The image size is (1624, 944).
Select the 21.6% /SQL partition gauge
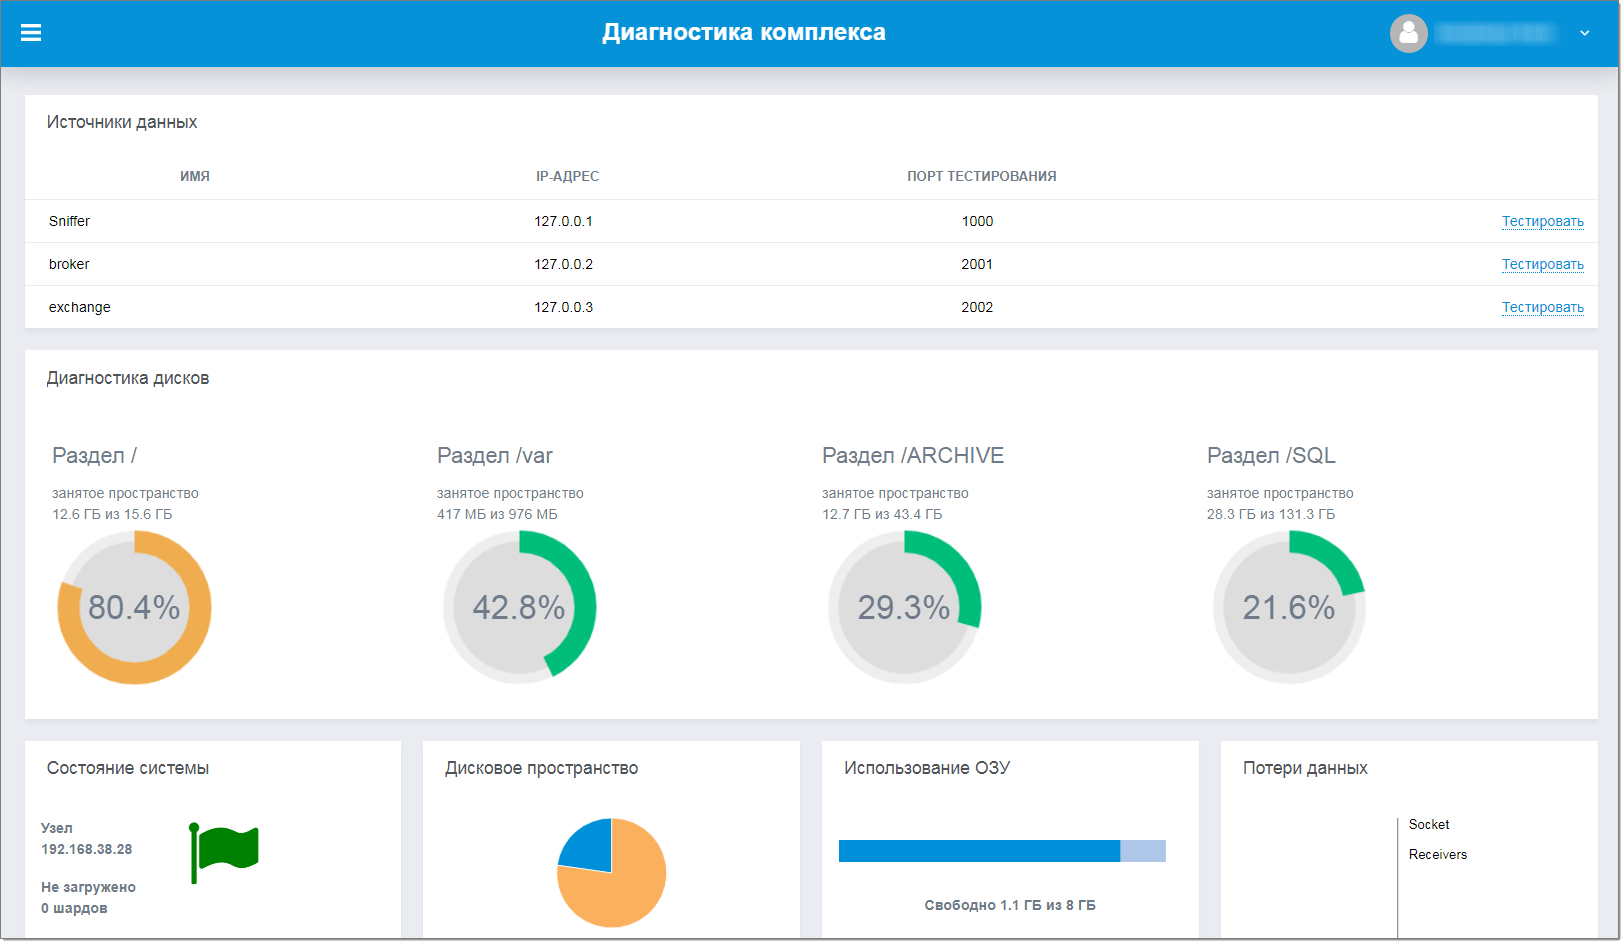point(1289,607)
